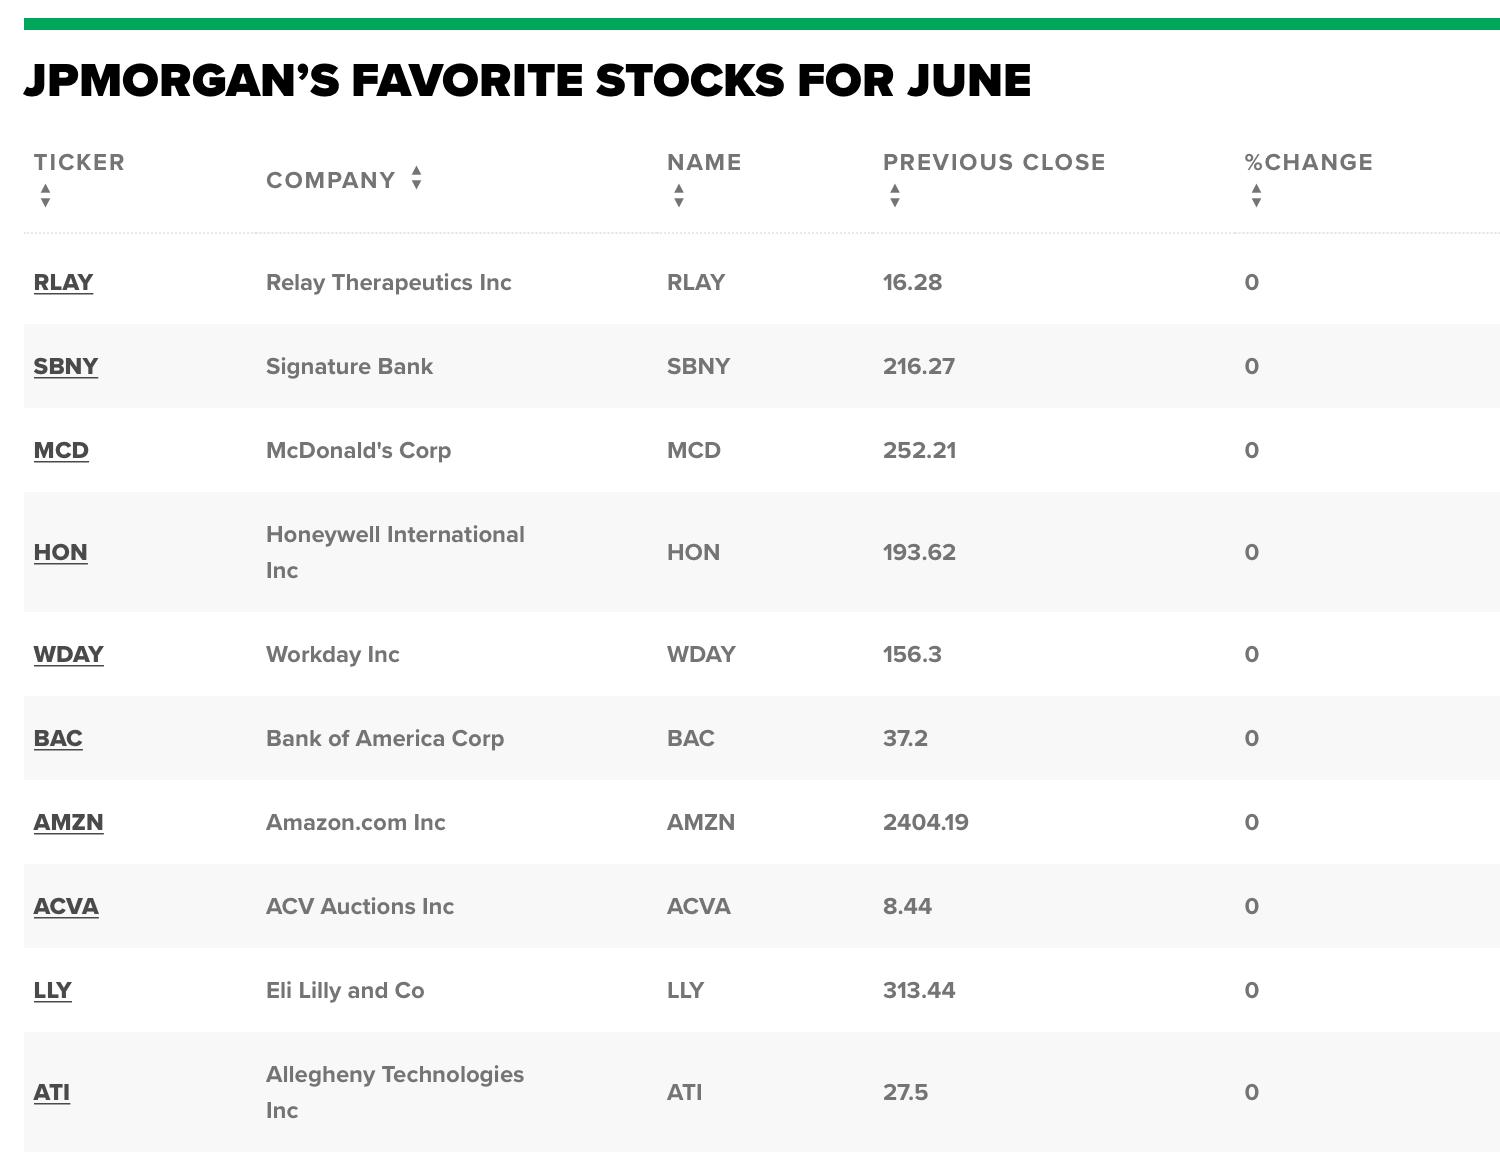Click the sort arrows under TICKER header

pos(45,195)
